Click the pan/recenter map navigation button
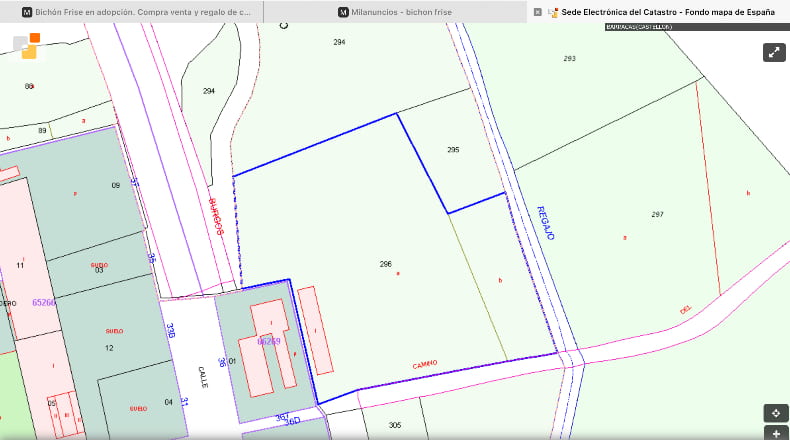The width and height of the screenshot is (790, 440). 776,413
